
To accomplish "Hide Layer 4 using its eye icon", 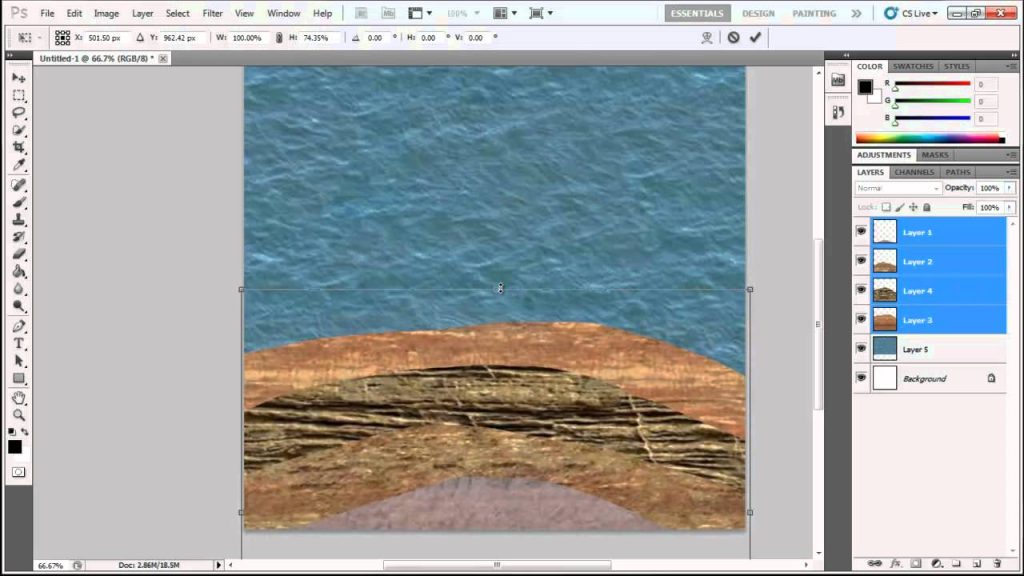I will click(x=861, y=289).
